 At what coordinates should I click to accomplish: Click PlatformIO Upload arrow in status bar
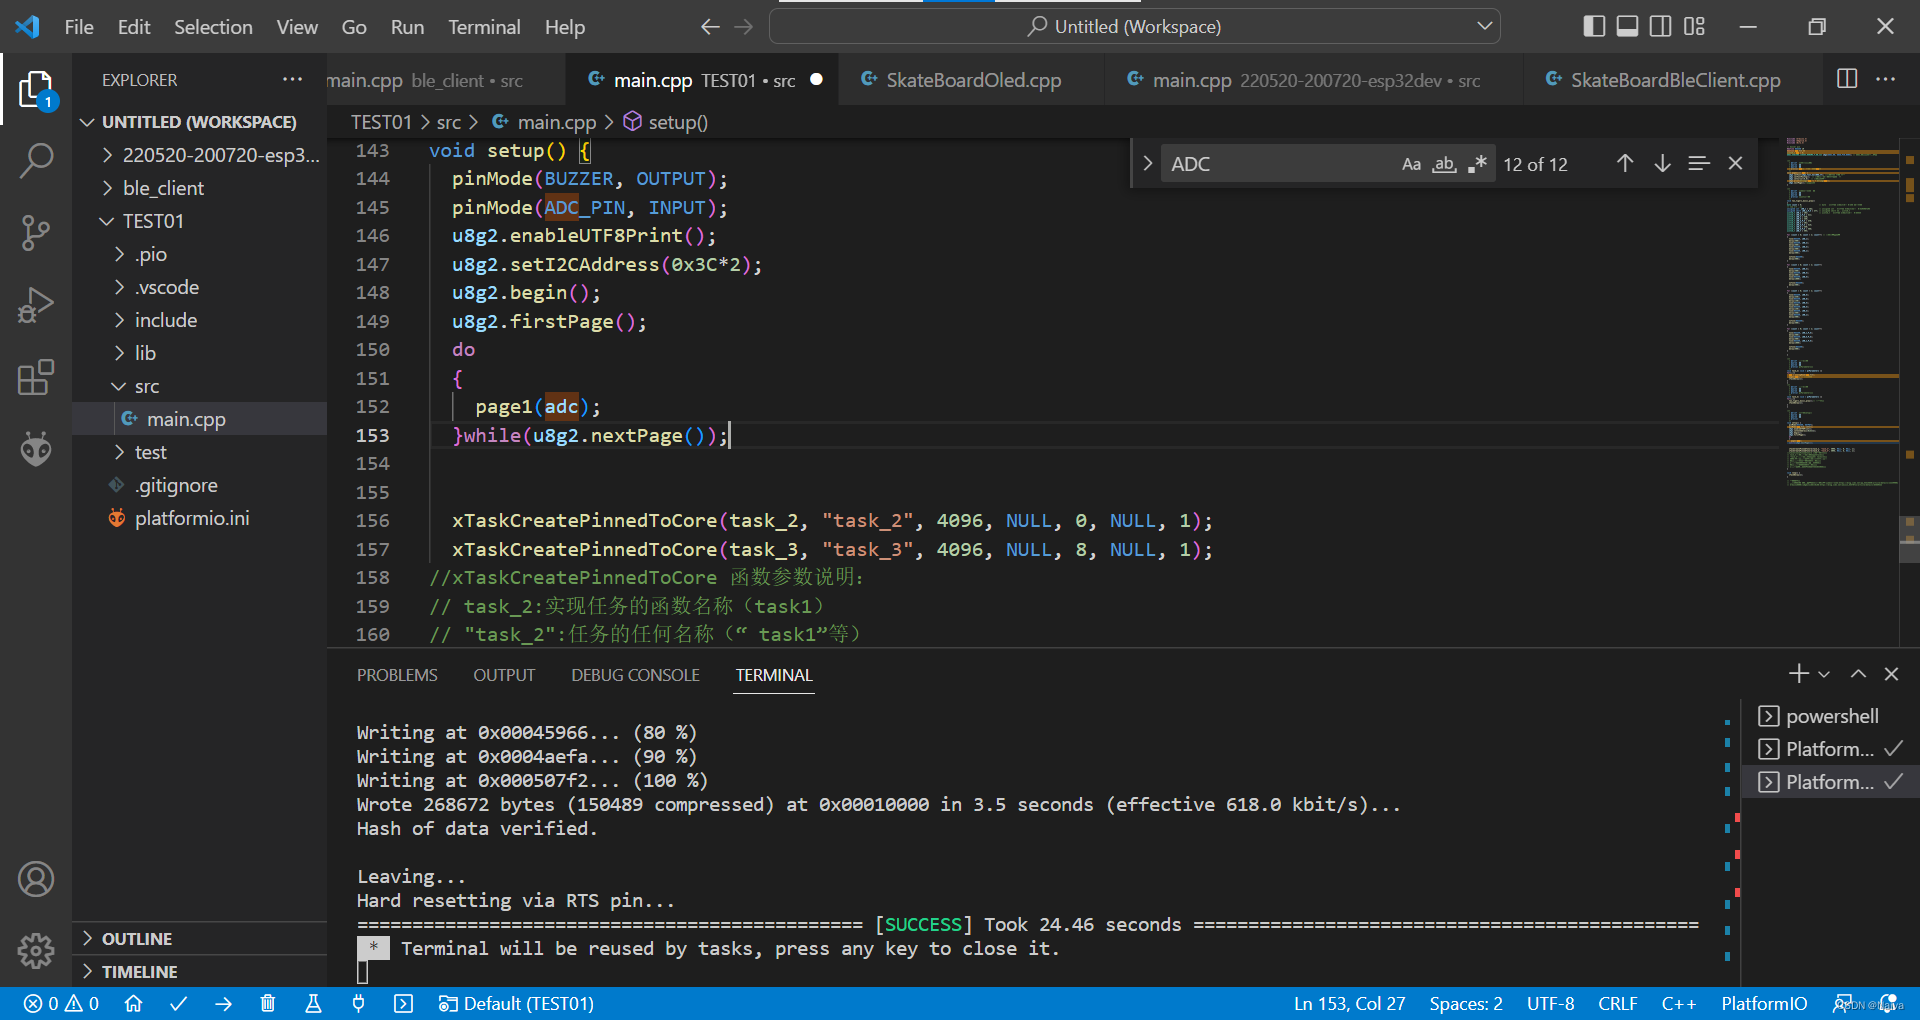tap(223, 1003)
